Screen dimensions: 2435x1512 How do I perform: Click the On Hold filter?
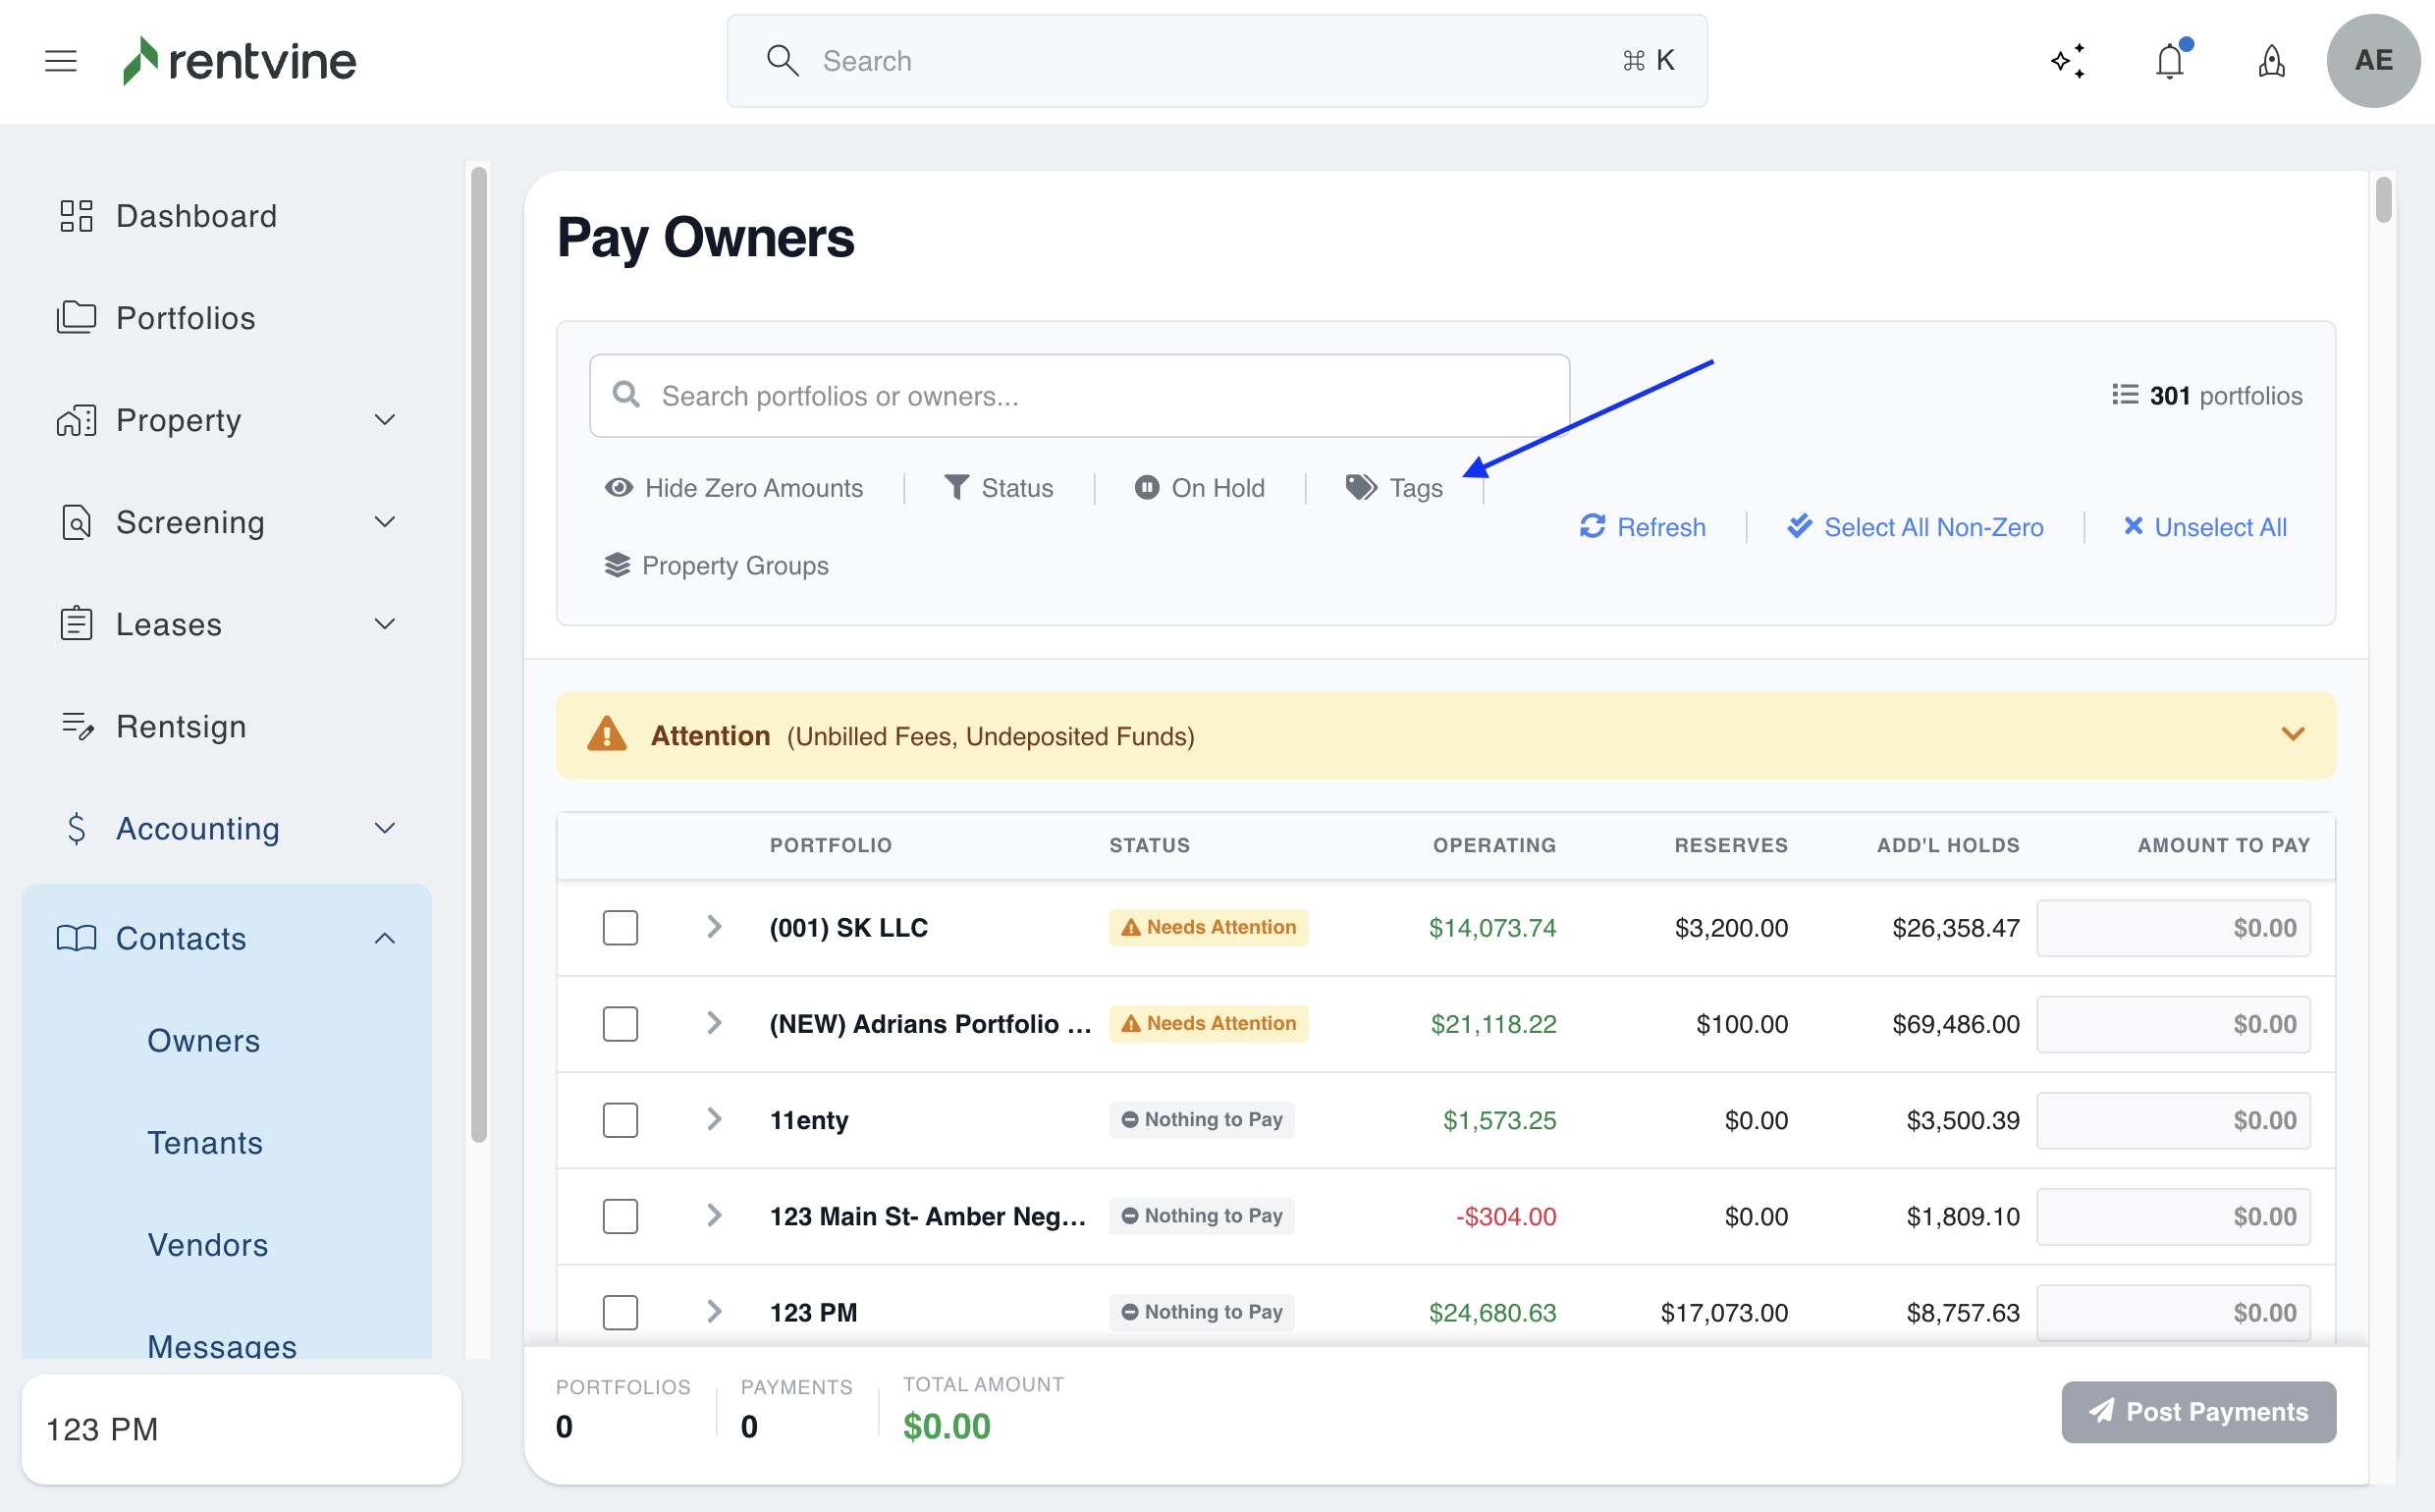point(1200,487)
